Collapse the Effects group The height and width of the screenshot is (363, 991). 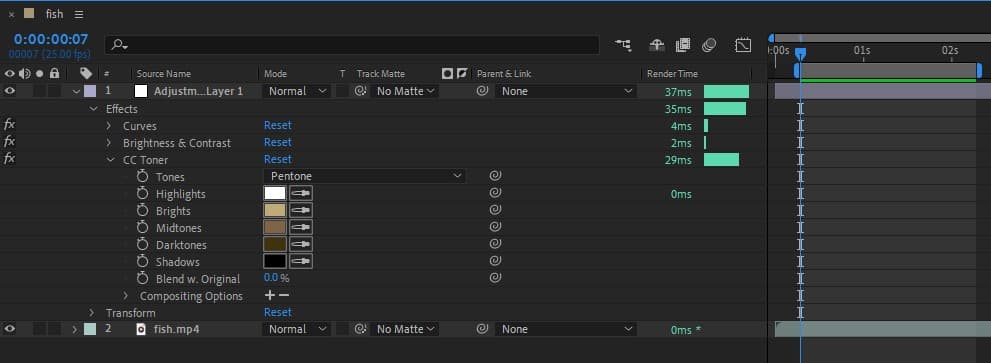94,109
